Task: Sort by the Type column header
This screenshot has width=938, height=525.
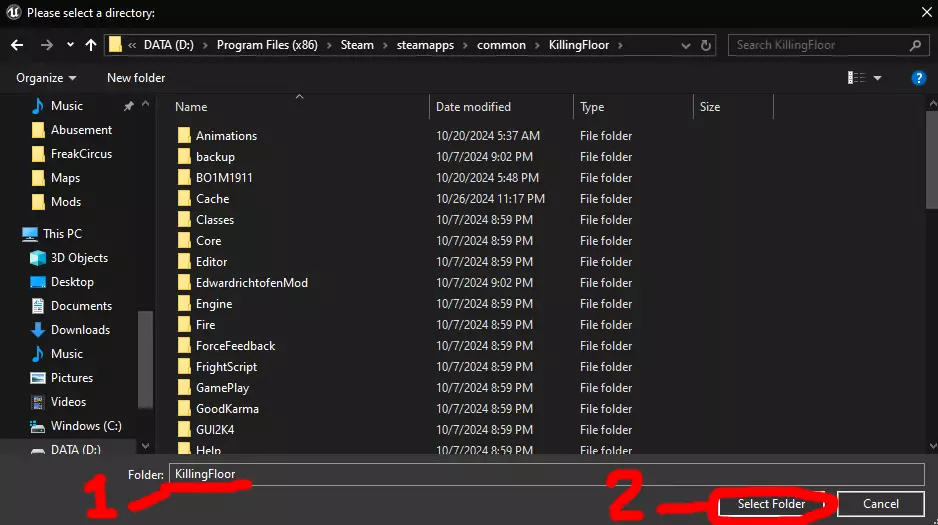Action: pyautogui.click(x=592, y=107)
